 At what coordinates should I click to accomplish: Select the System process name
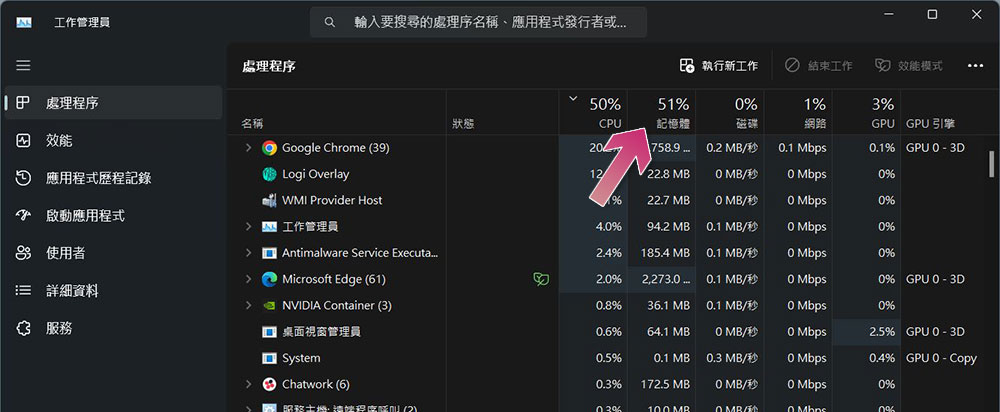(x=301, y=358)
